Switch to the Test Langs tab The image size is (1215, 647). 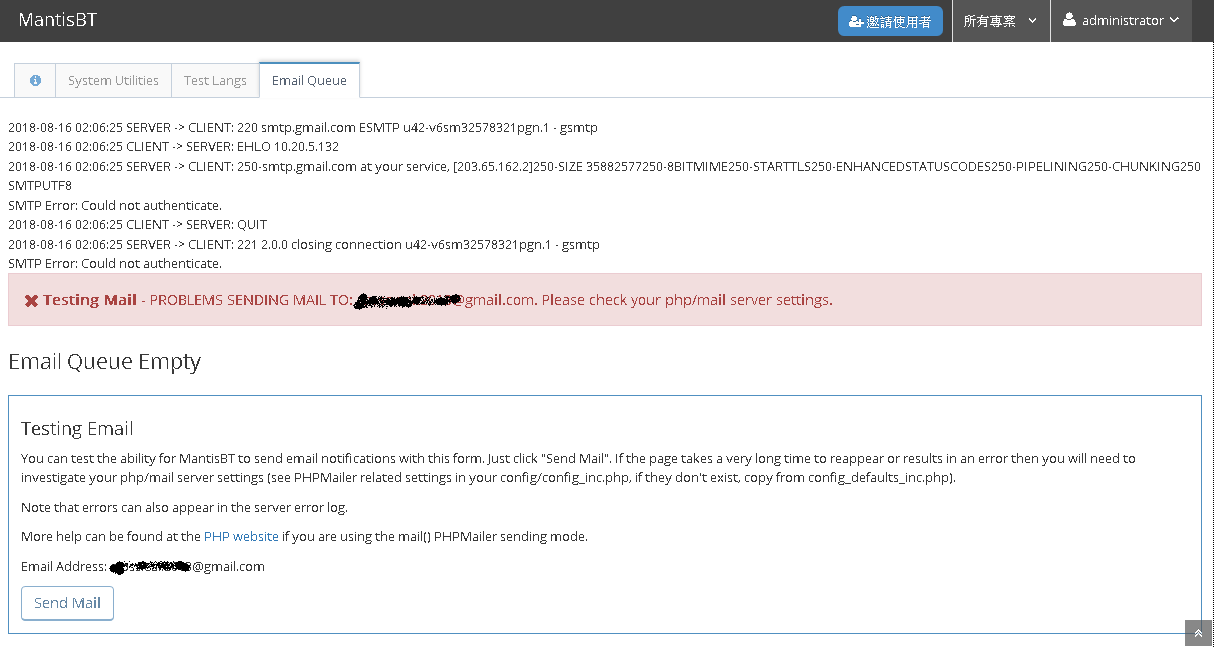click(215, 81)
